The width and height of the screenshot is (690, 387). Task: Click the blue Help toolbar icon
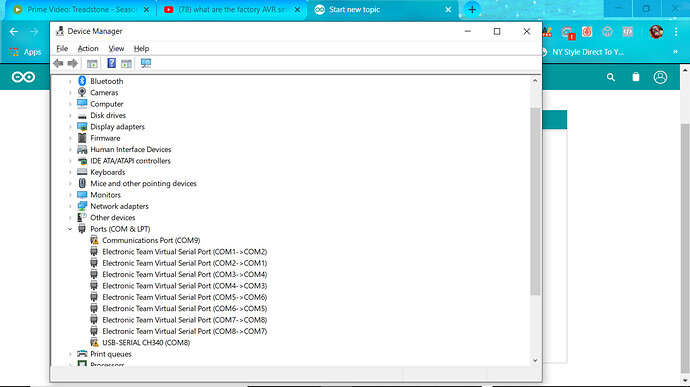click(111, 63)
